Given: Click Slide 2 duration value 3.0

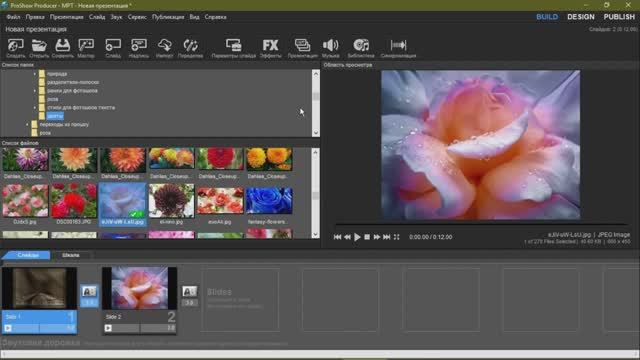Looking at the screenshot, I should coord(171,328).
